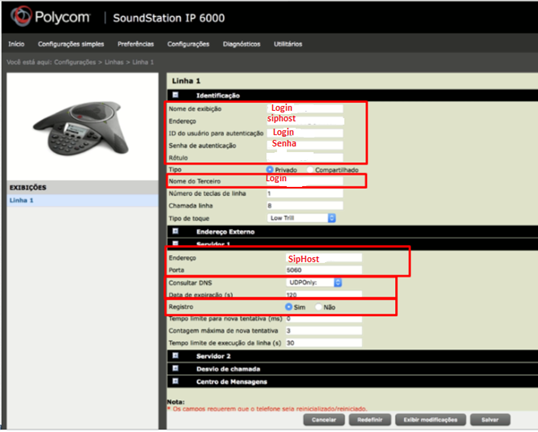This screenshot has height=432, width=538.
Task: Click the Redefinir button
Action: click(370, 420)
